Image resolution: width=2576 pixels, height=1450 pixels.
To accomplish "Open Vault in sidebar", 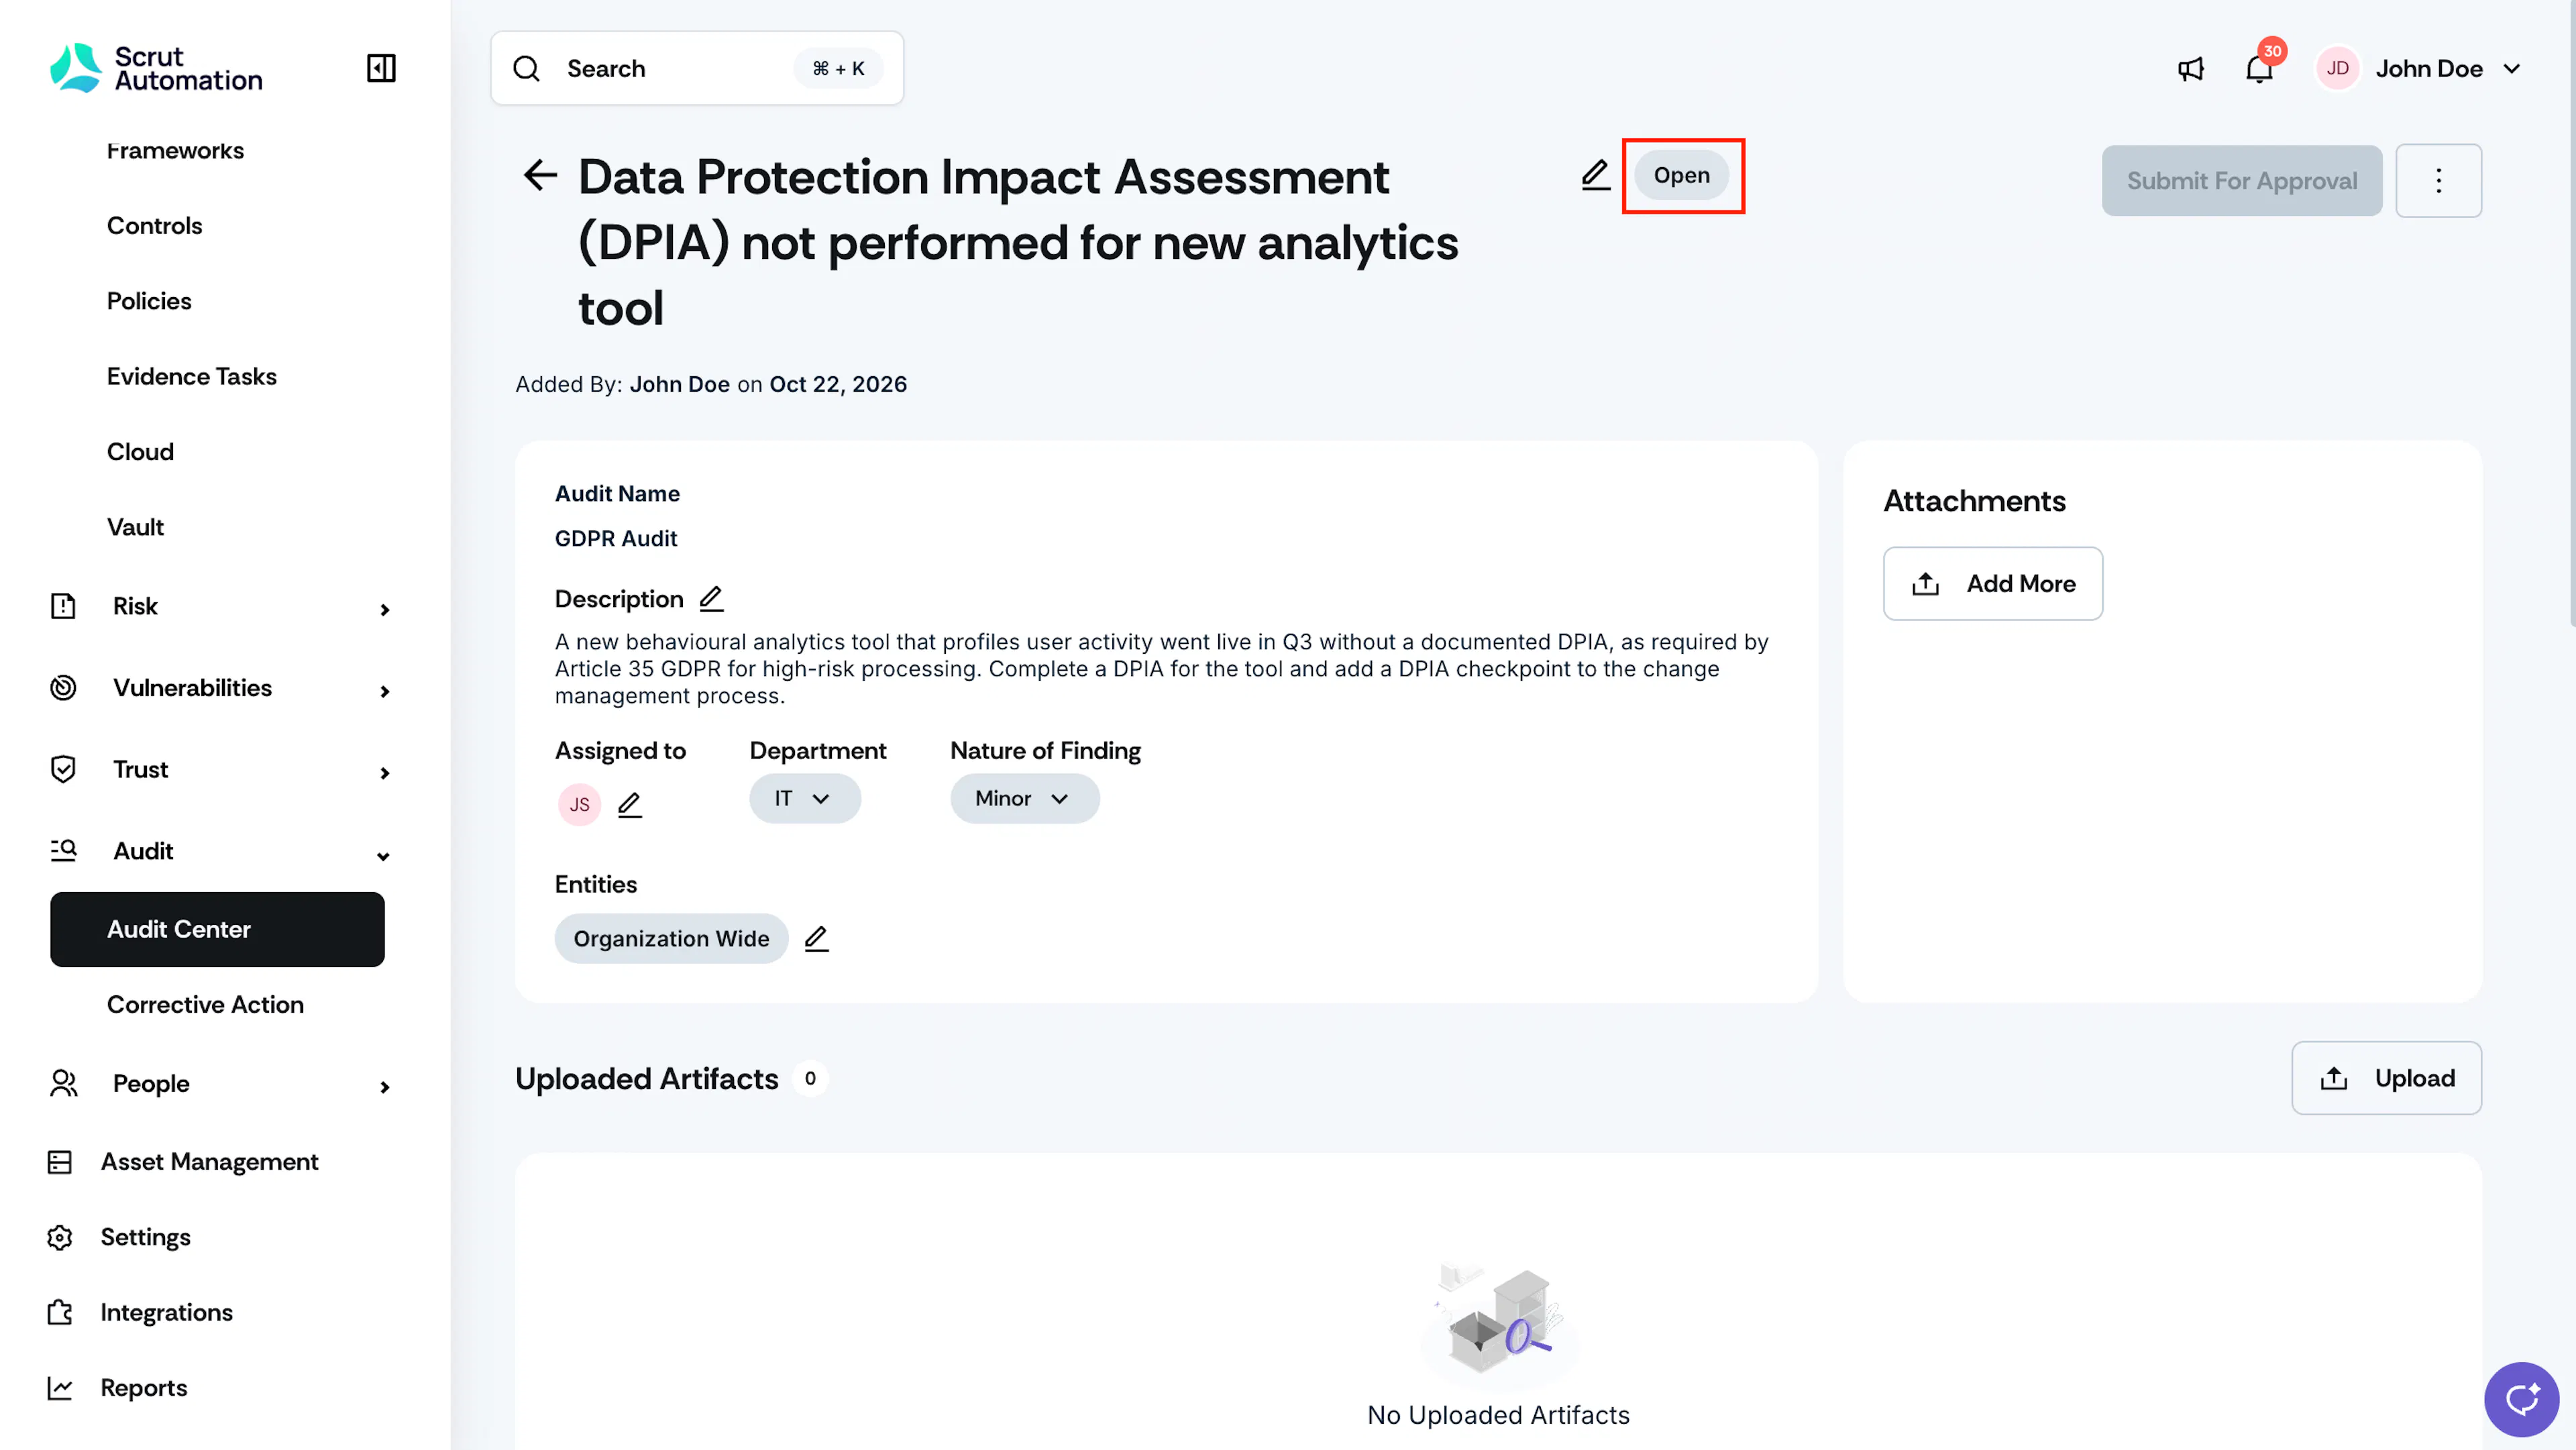I will (135, 527).
